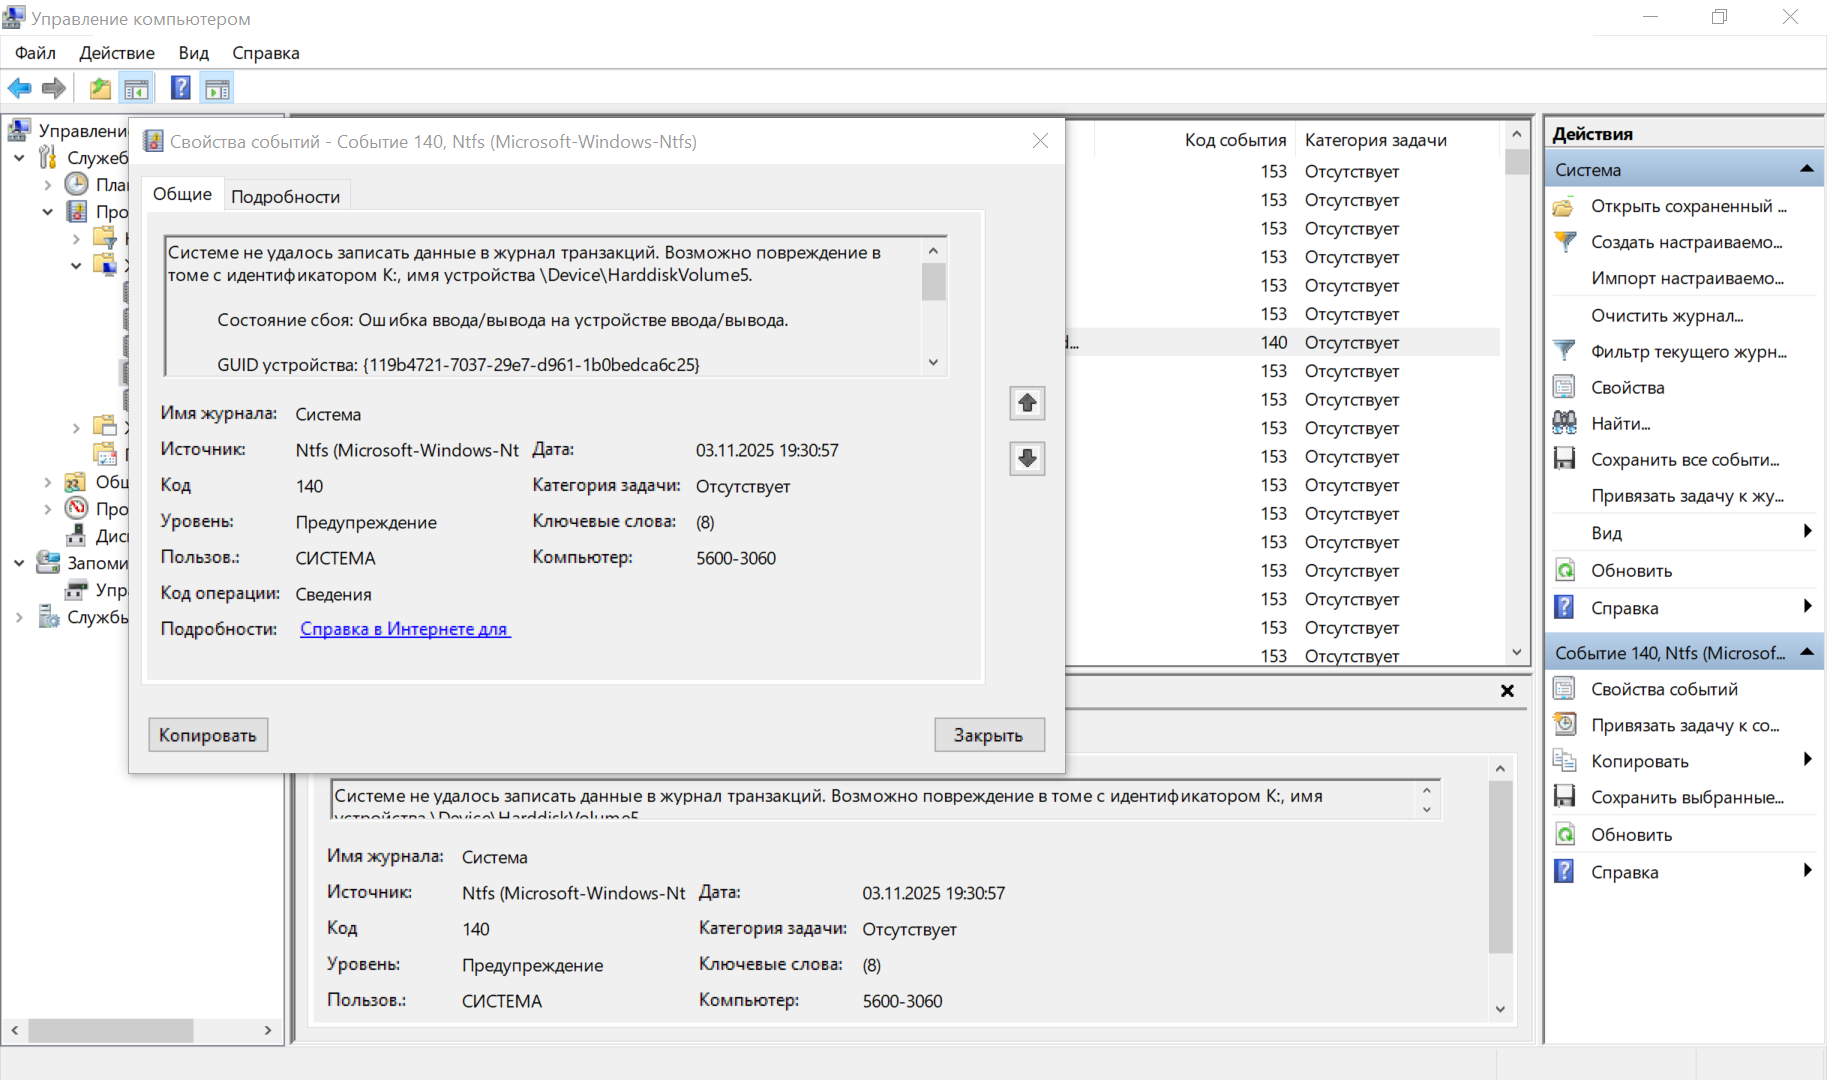This screenshot has width=1827, height=1080.
Task: Click the filter current log funnel icon
Action: click(x=1564, y=351)
